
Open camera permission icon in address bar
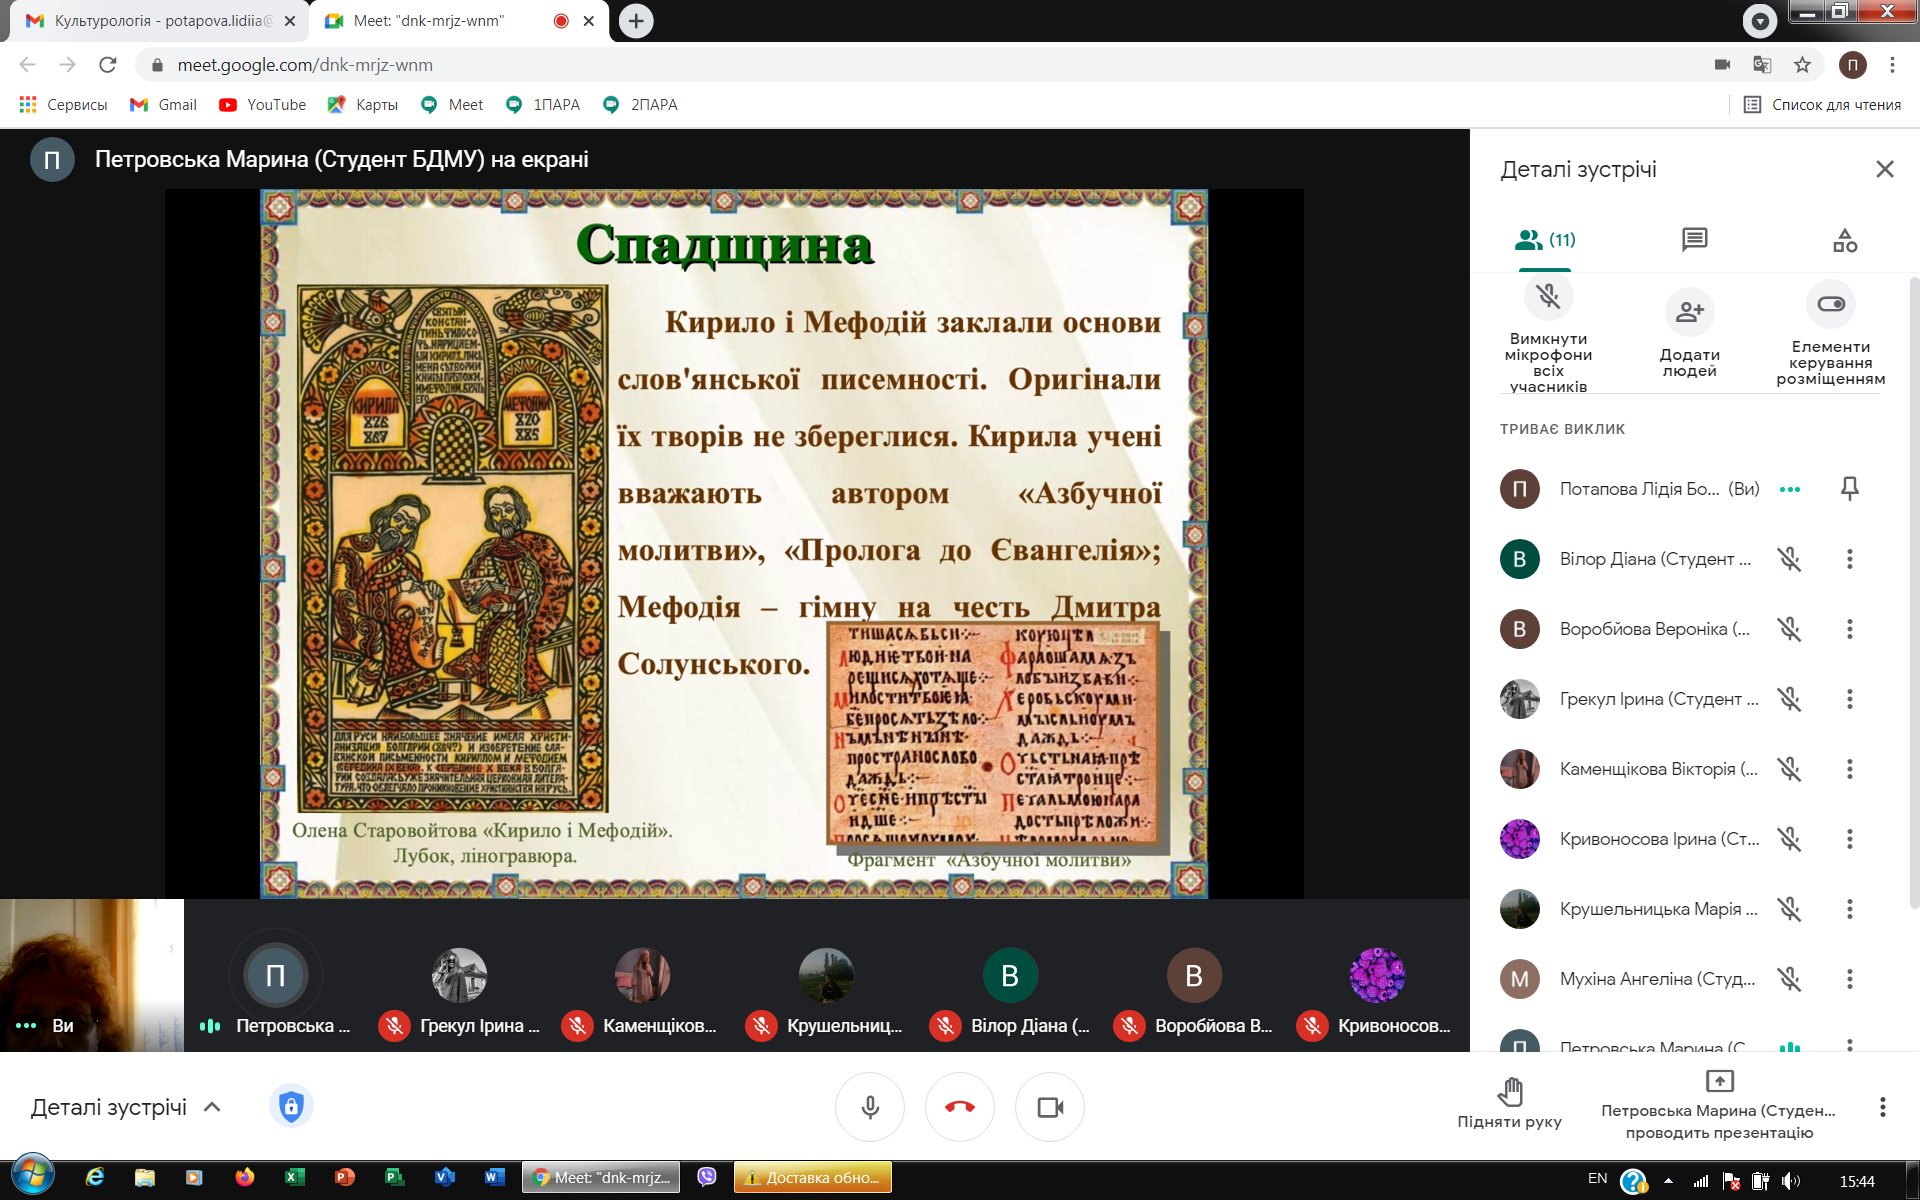click(1722, 65)
